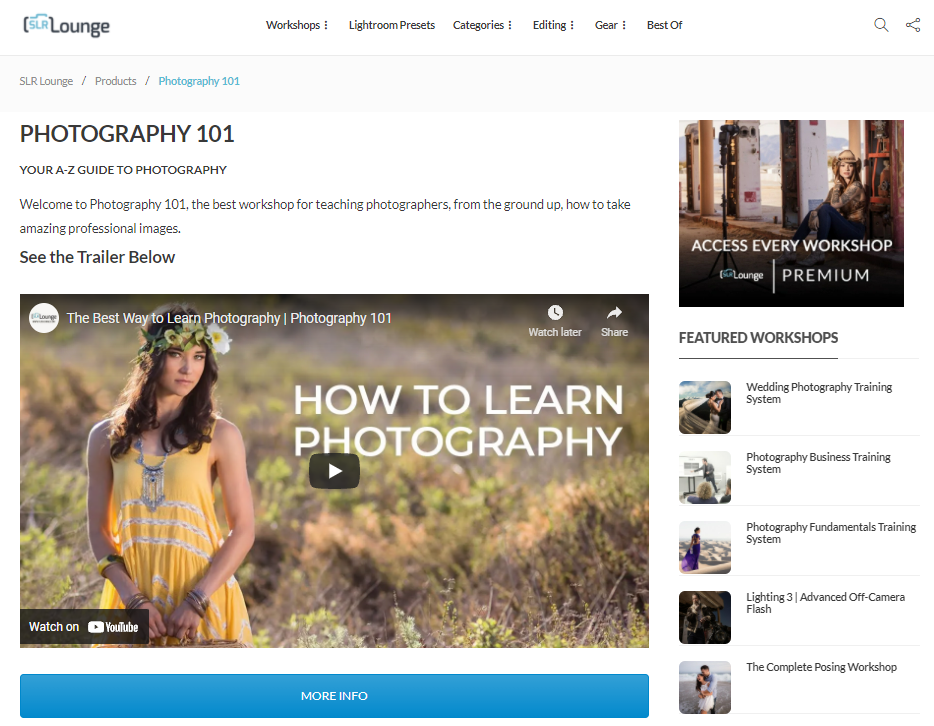This screenshot has width=934, height=726.
Task: Go to SLR Lounge logo home
Action: pos(66,25)
